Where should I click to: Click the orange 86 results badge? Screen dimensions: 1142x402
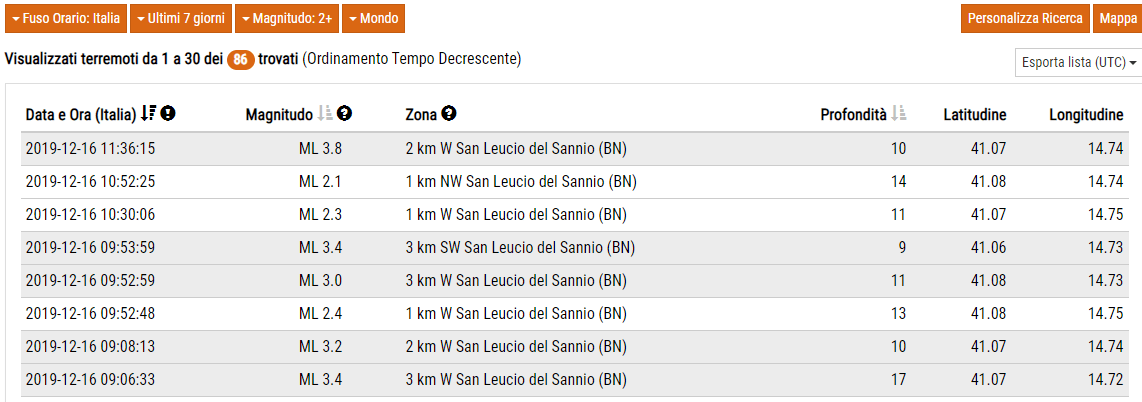[x=240, y=60]
